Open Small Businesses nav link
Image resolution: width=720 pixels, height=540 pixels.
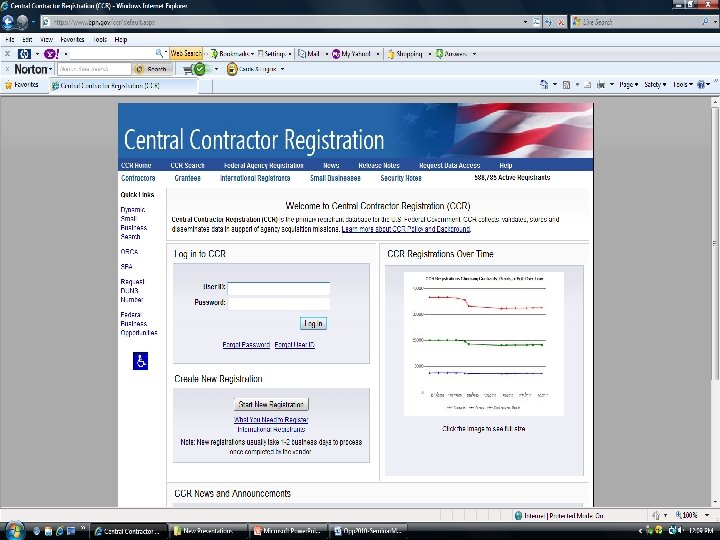coord(335,178)
